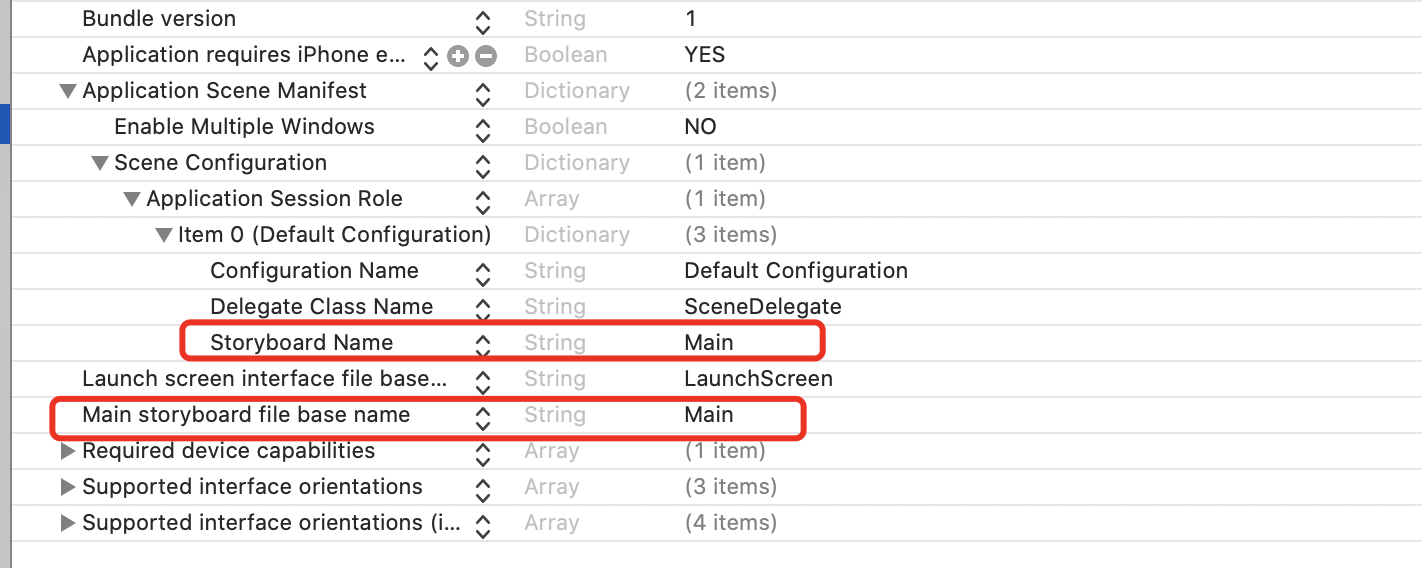
Task: Collapse the Scene Configuration dictionary
Action: (100, 163)
